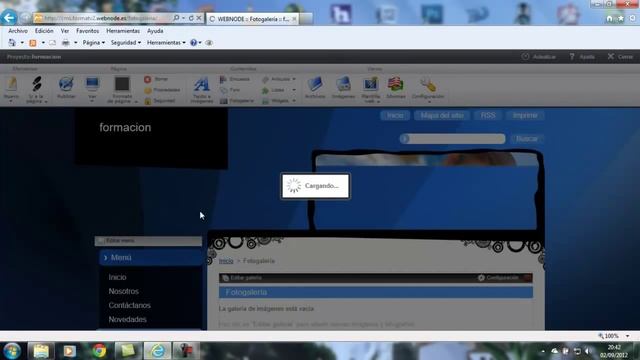The image size is (640, 360).
Task: Open Novedades in the site menu
Action: pos(127,319)
